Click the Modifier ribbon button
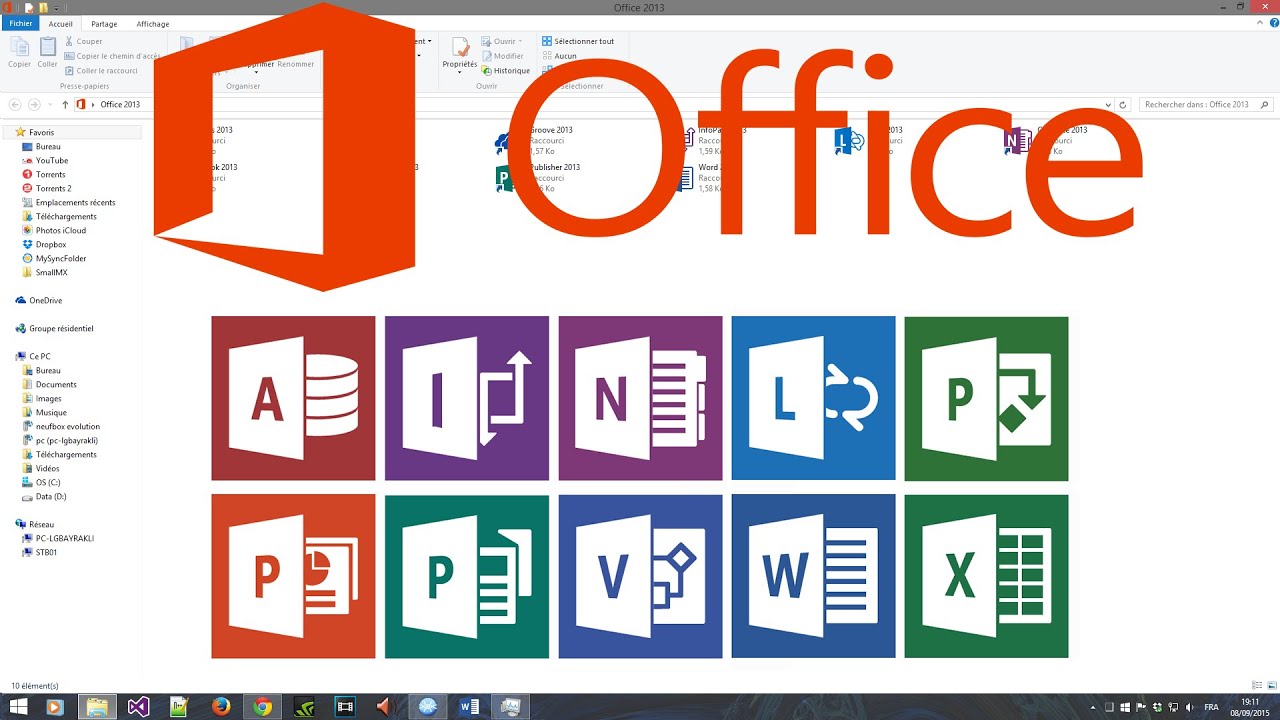 [x=502, y=56]
